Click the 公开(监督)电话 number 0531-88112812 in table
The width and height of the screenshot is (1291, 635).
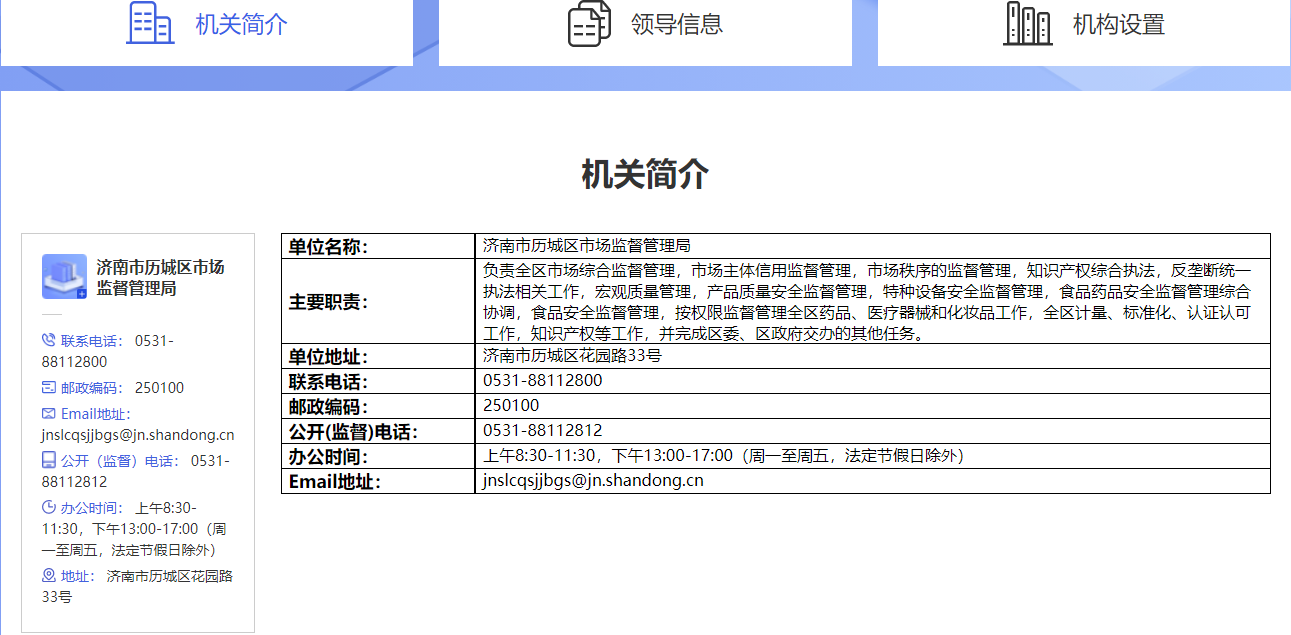tap(543, 431)
